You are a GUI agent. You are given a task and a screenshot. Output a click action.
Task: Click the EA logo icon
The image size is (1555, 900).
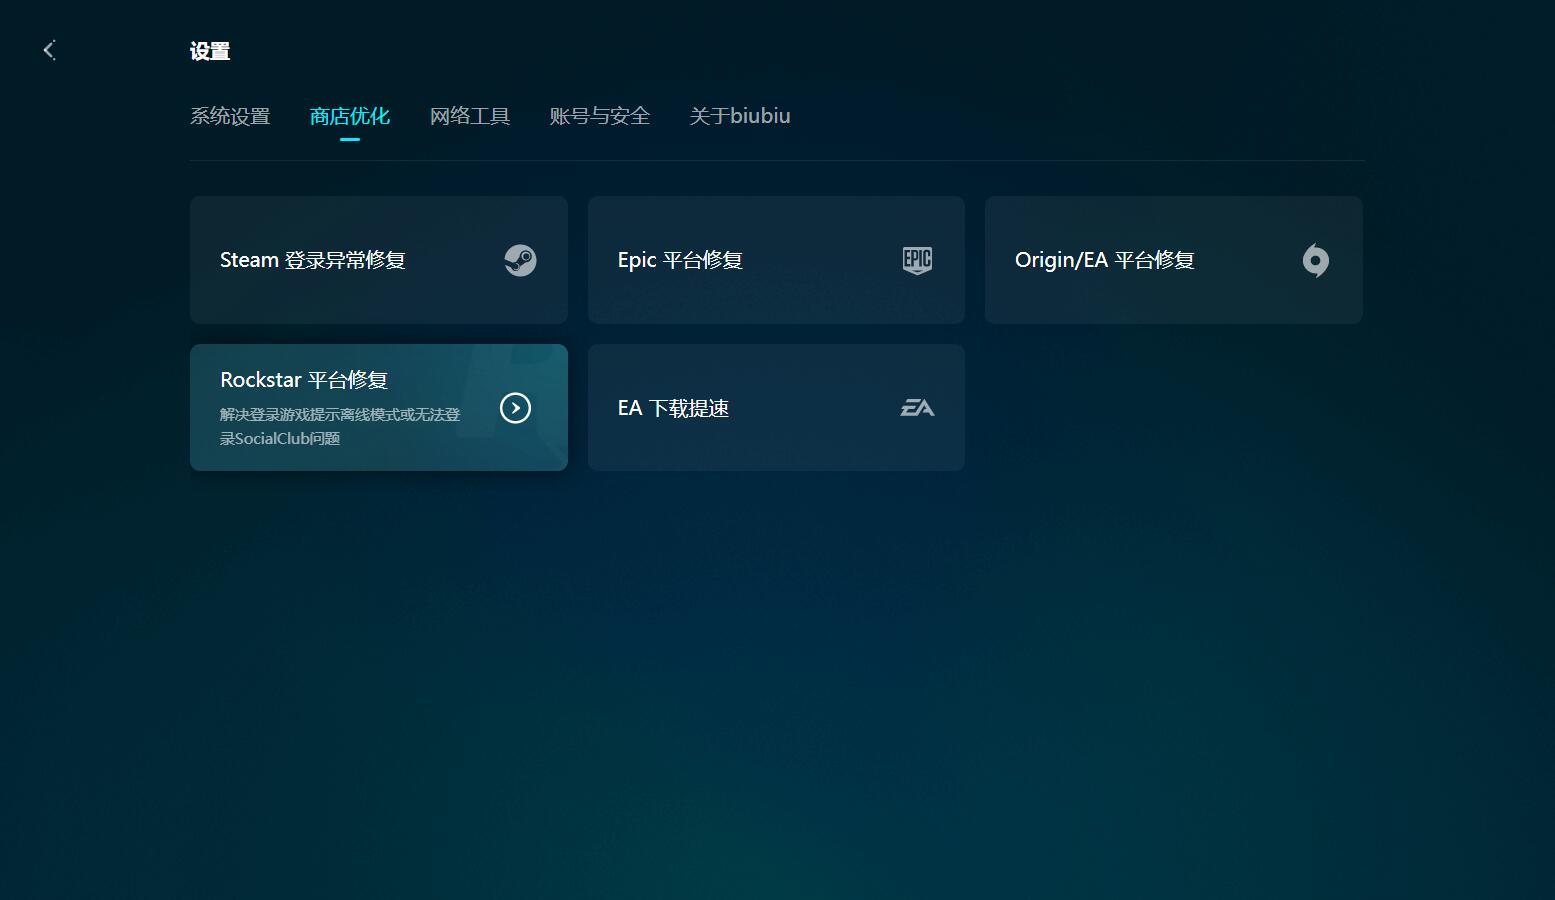point(917,408)
